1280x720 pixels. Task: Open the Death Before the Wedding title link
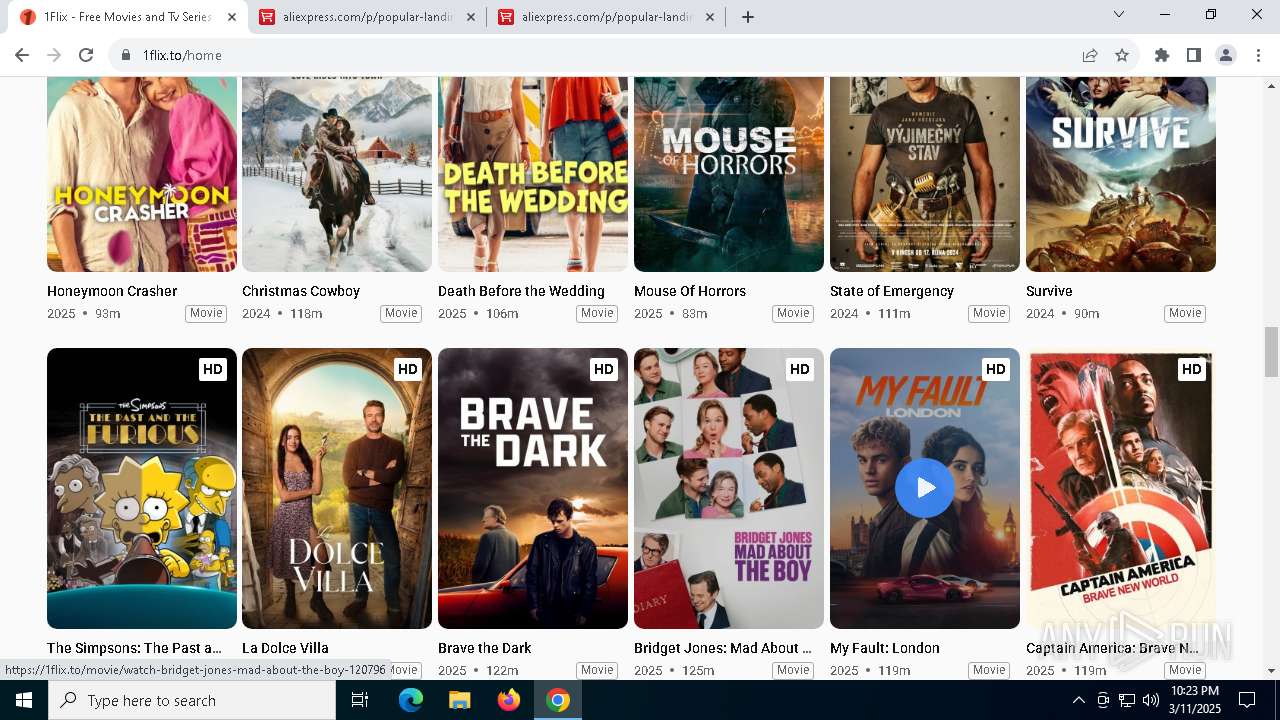pos(521,291)
